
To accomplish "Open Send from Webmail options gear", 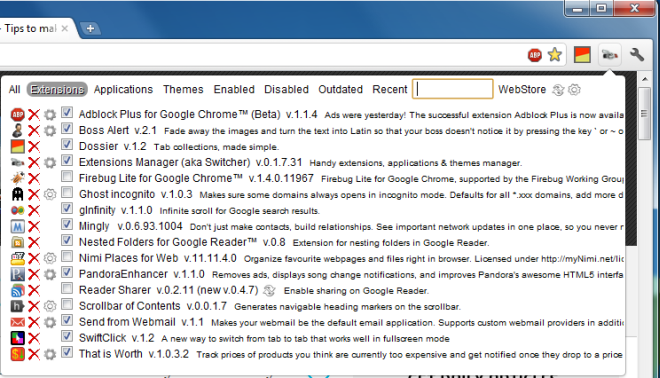I will [x=50, y=322].
